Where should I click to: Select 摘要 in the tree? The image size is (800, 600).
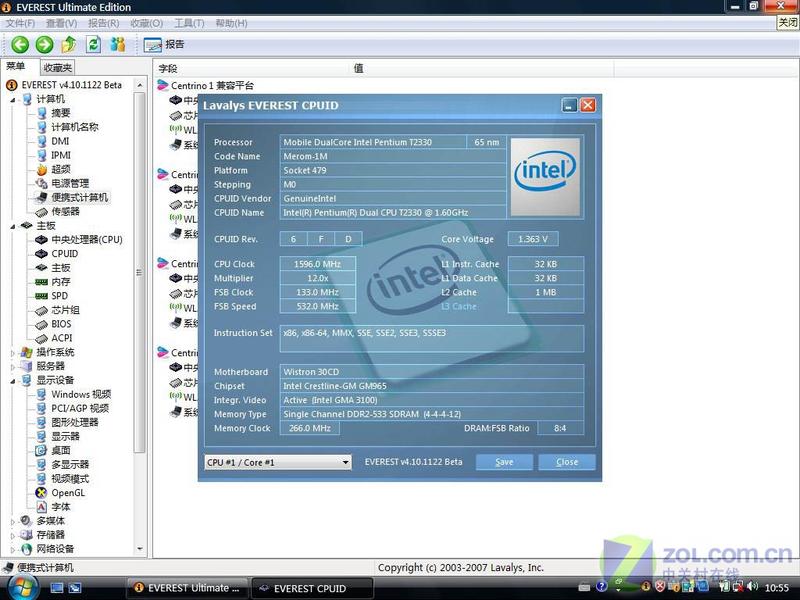click(x=61, y=113)
